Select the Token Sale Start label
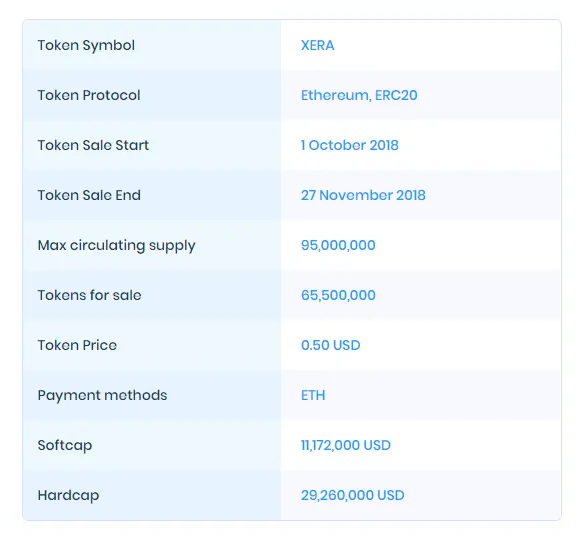 tap(93, 145)
